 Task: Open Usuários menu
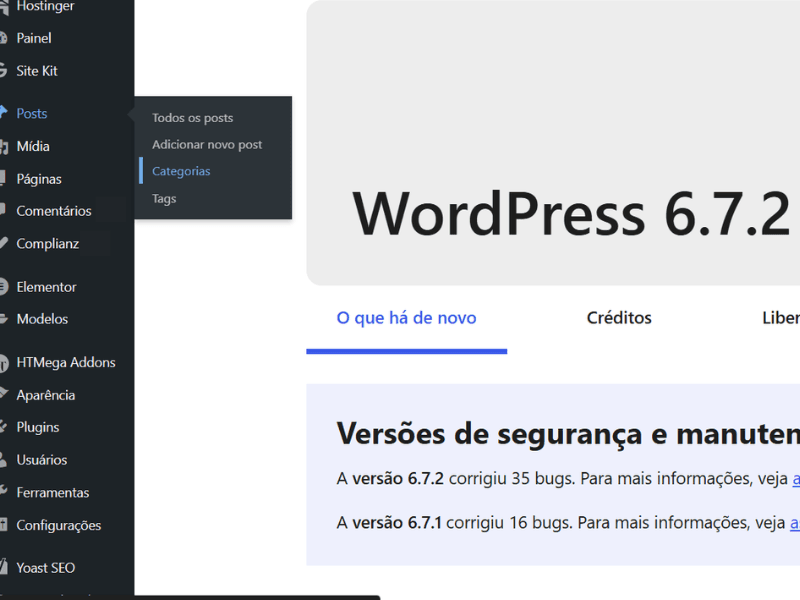[x=42, y=460]
